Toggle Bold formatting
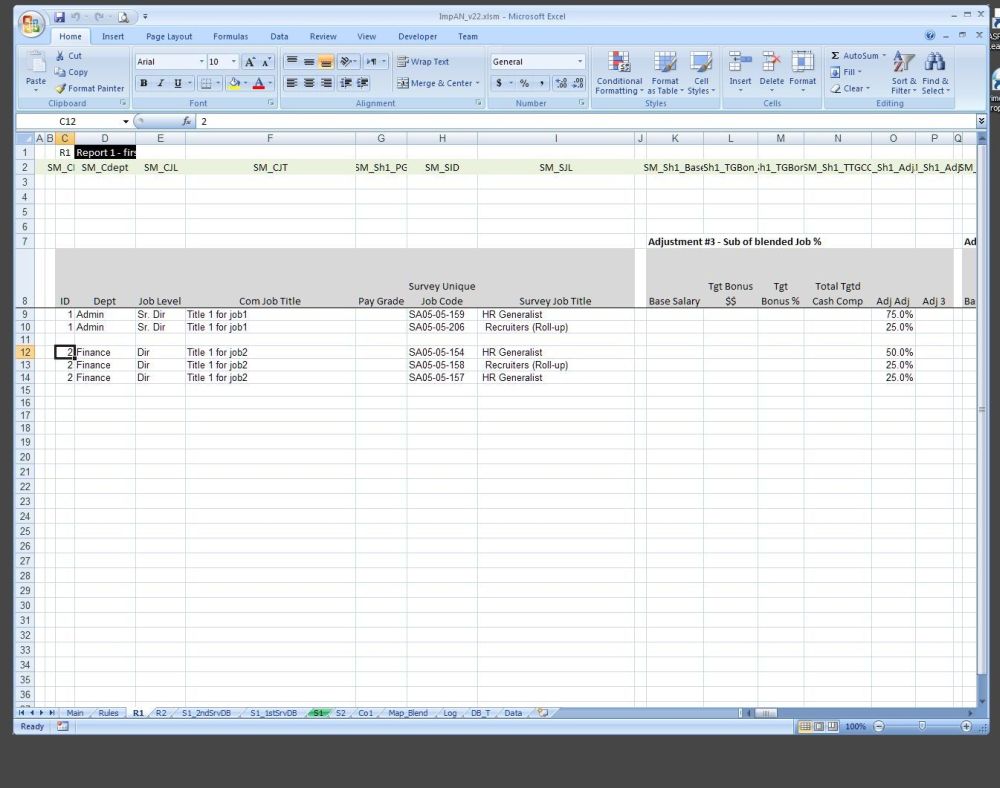1000x788 pixels. [144, 83]
